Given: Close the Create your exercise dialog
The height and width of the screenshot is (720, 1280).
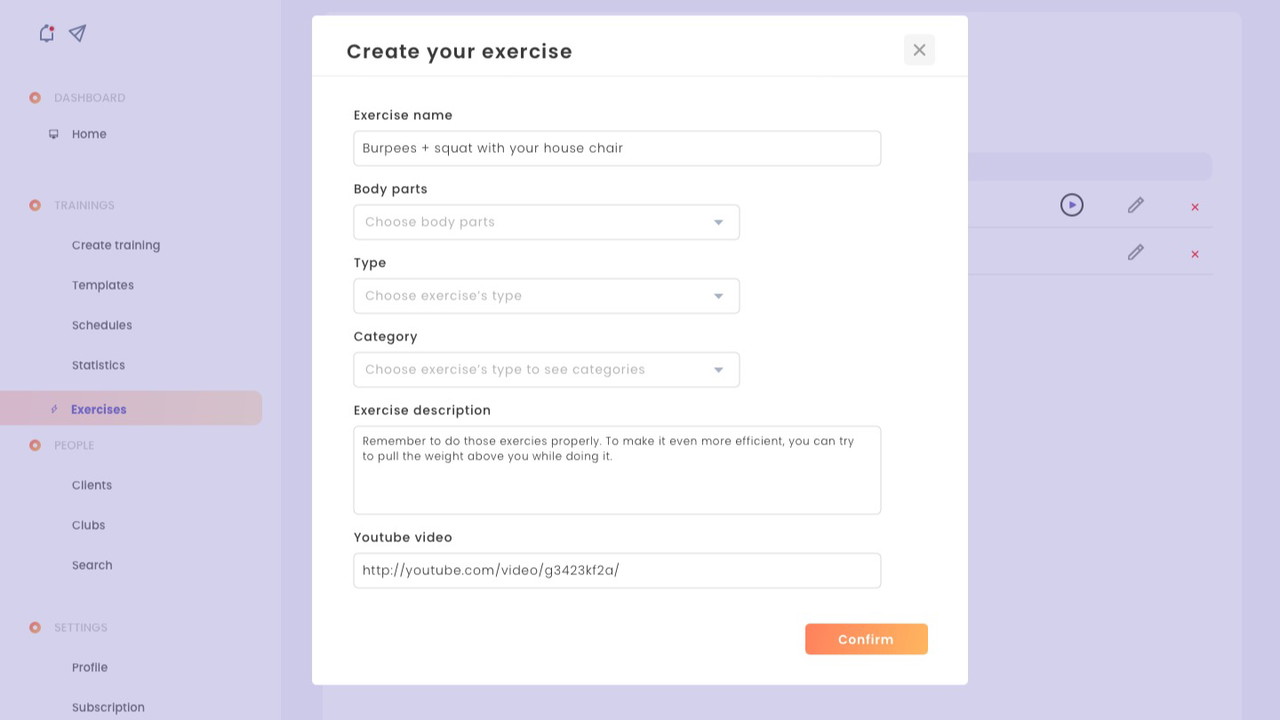Looking at the screenshot, I should (919, 50).
